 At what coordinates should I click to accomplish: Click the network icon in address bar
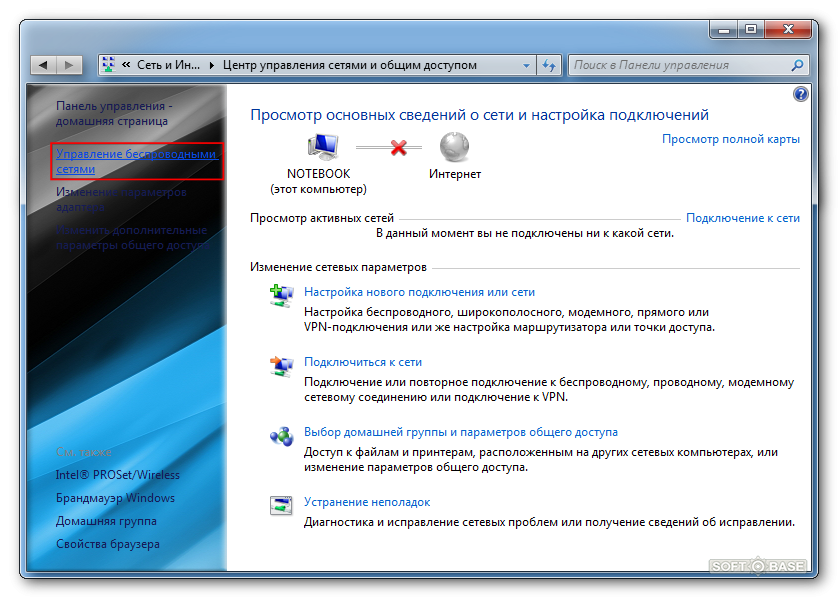pyautogui.click(x=108, y=65)
